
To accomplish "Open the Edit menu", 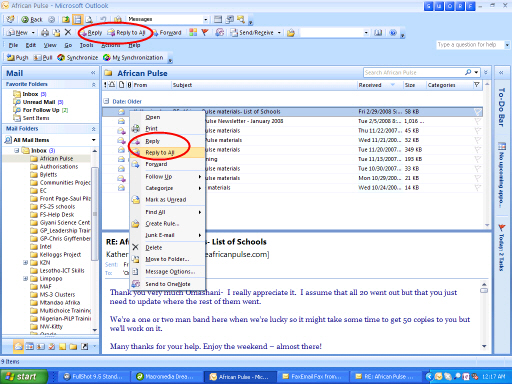I will click(x=31, y=45).
